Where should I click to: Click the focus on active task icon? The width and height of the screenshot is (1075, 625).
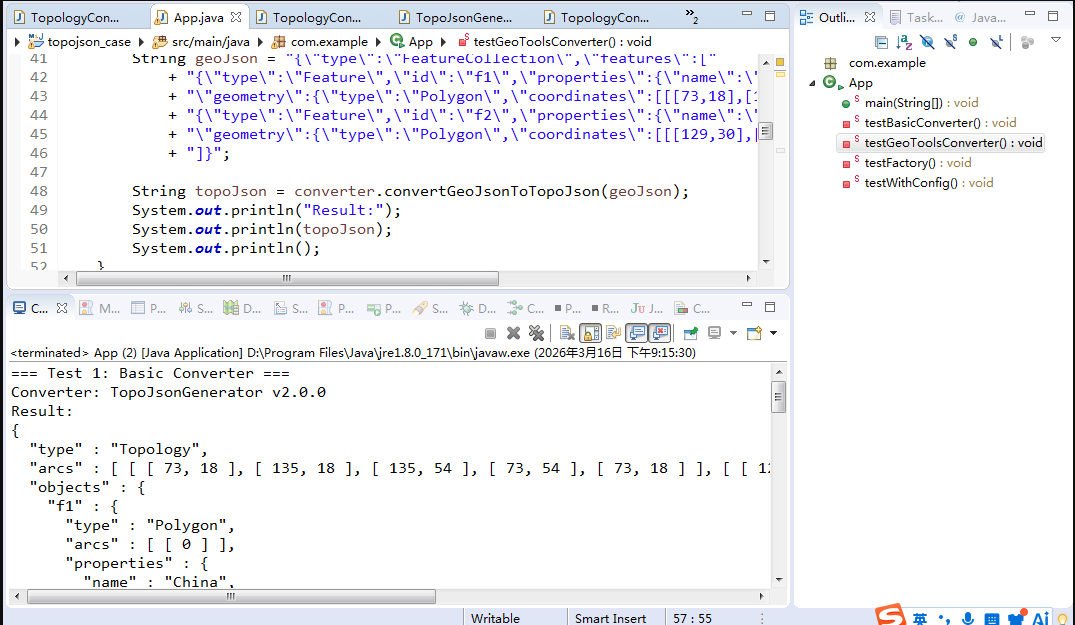tap(1027, 42)
